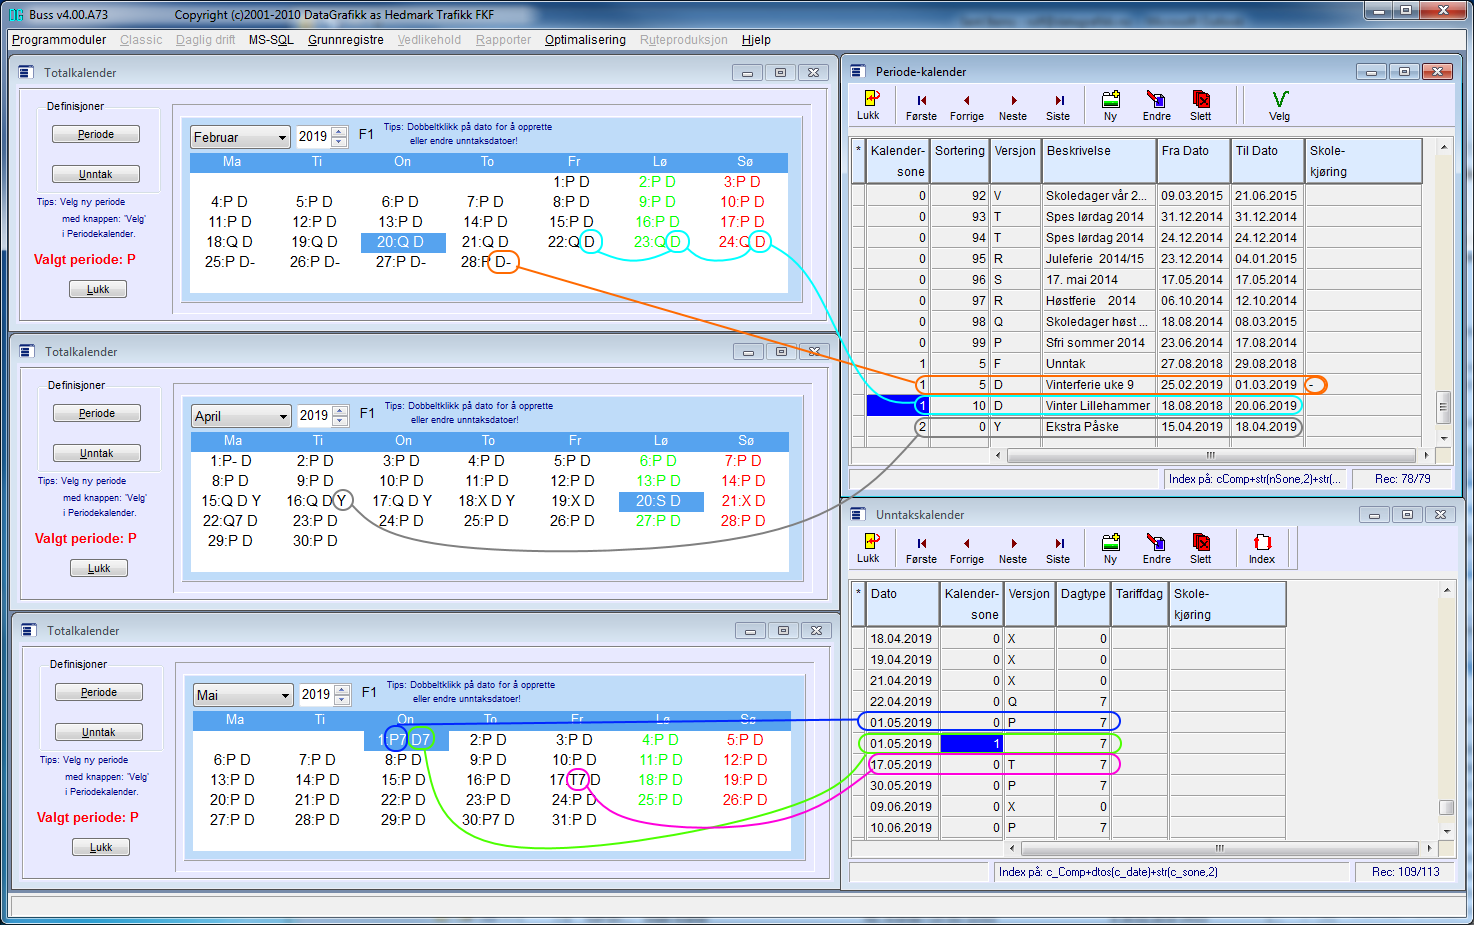The image size is (1474, 925).
Task: Click Unntak button in Mai Totalkalender
Action: [x=99, y=732]
